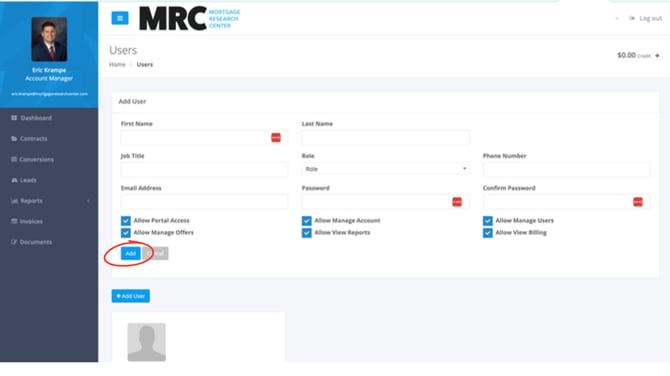This screenshot has height=376, width=670.
Task: Click the + Add User button
Action: tap(131, 296)
